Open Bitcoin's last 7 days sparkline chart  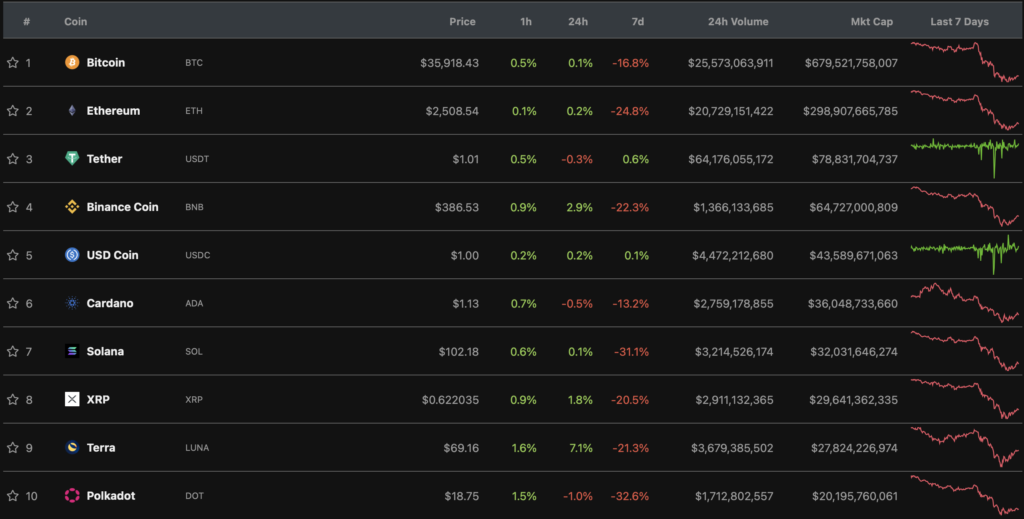[x=964, y=62]
